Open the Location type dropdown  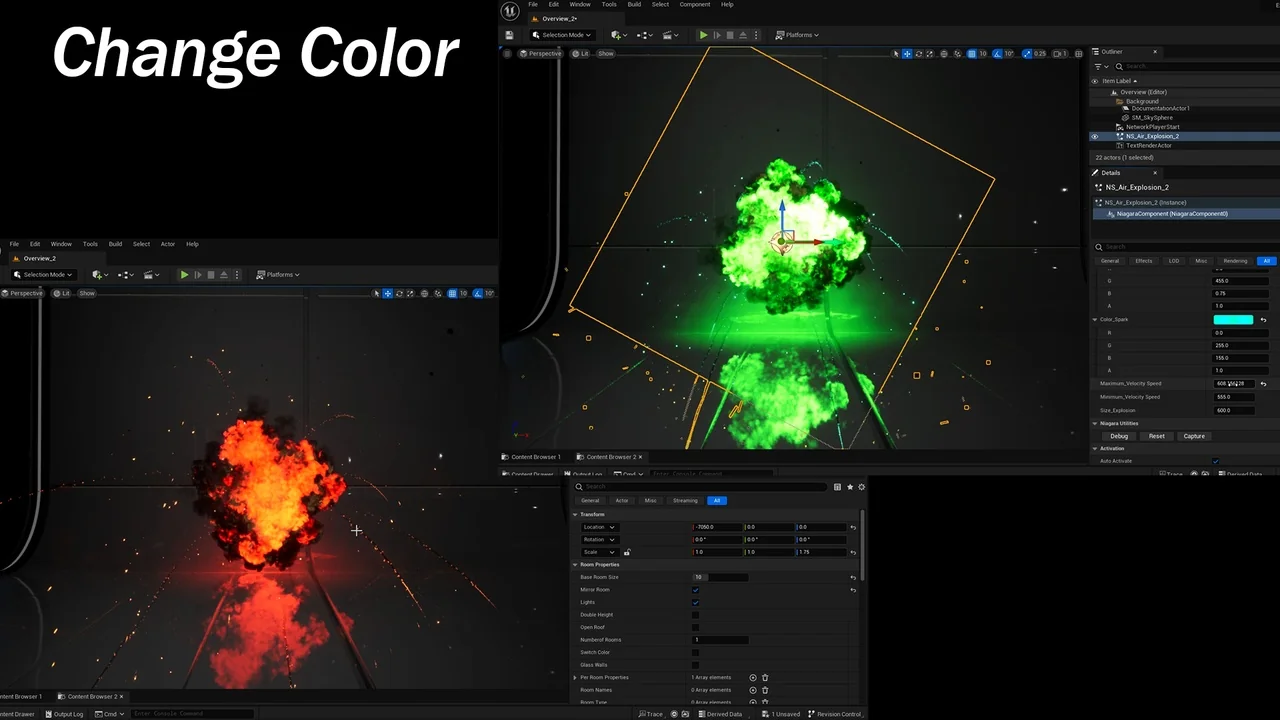[x=599, y=527]
